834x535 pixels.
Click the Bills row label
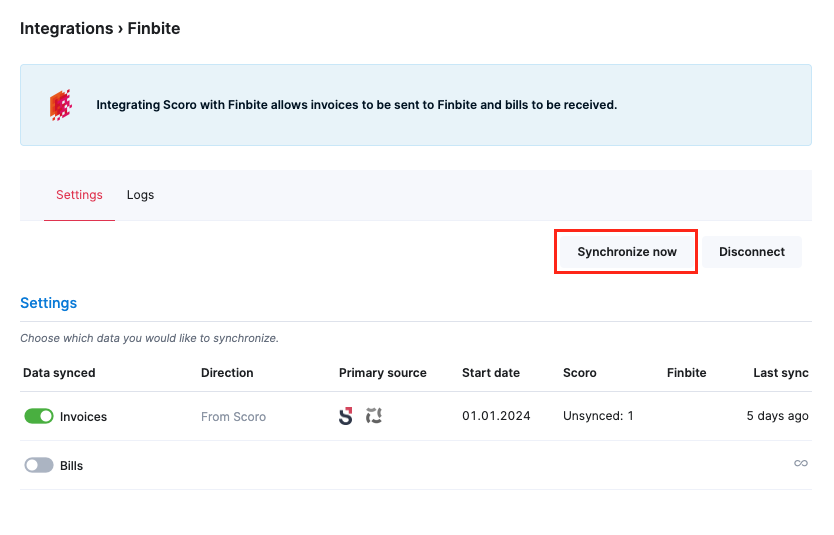(x=71, y=465)
